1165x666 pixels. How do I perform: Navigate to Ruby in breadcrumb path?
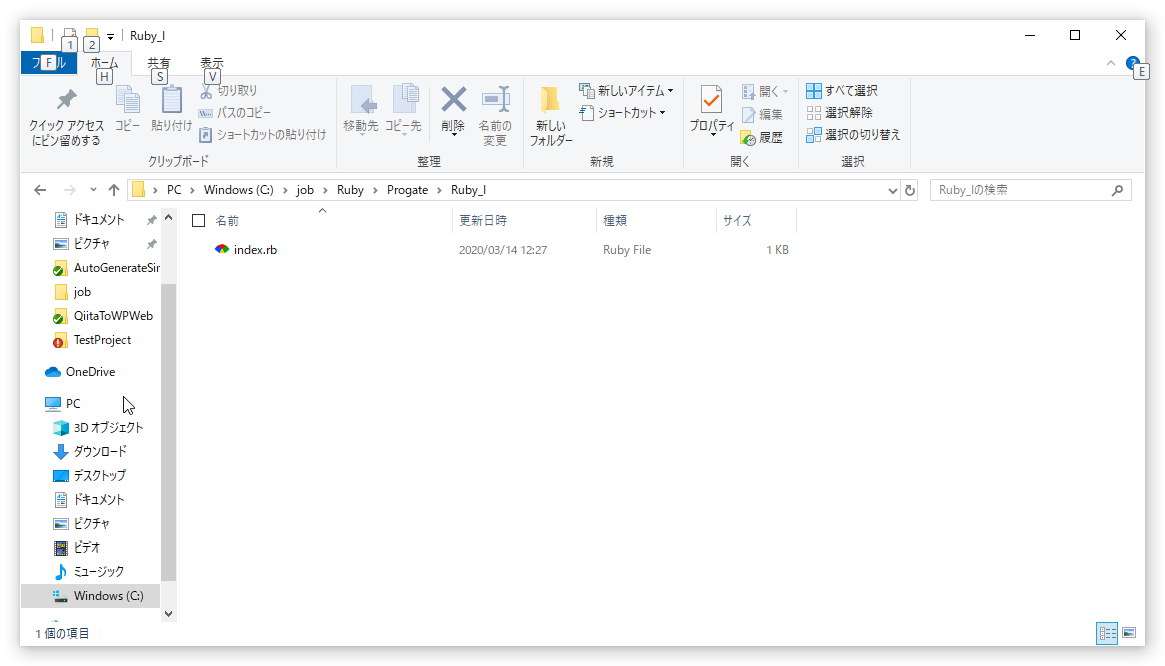click(350, 190)
